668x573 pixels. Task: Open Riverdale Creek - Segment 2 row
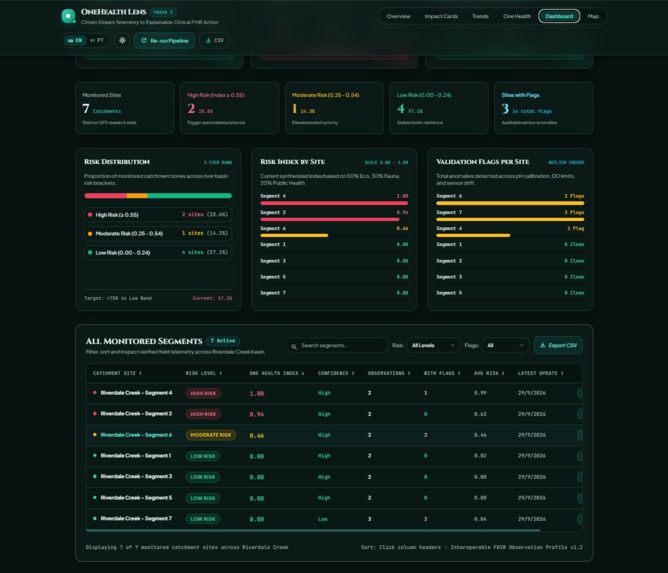334,414
